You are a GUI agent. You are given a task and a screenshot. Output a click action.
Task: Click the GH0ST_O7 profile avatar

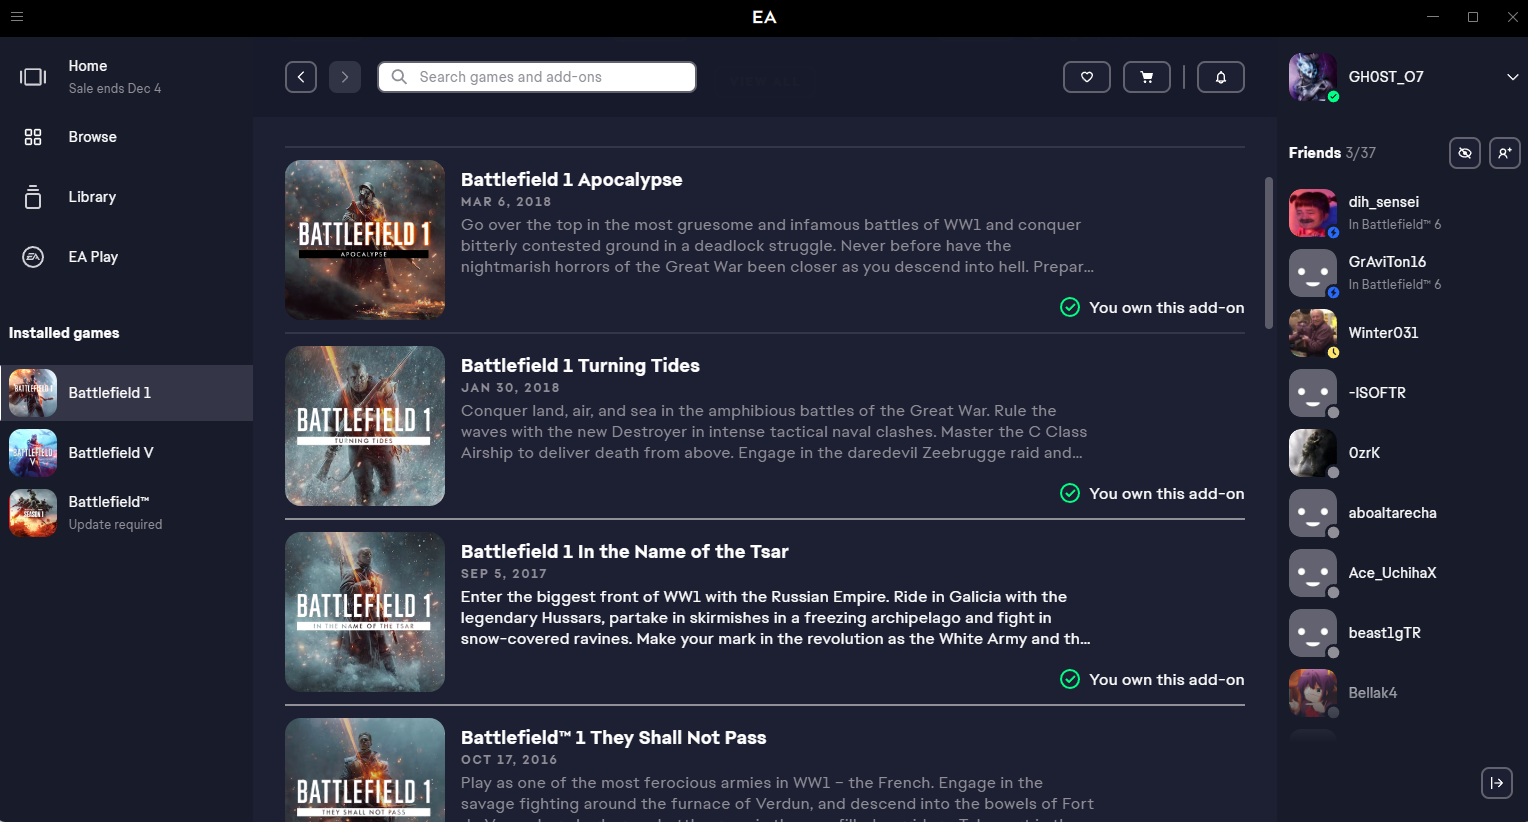point(1313,77)
